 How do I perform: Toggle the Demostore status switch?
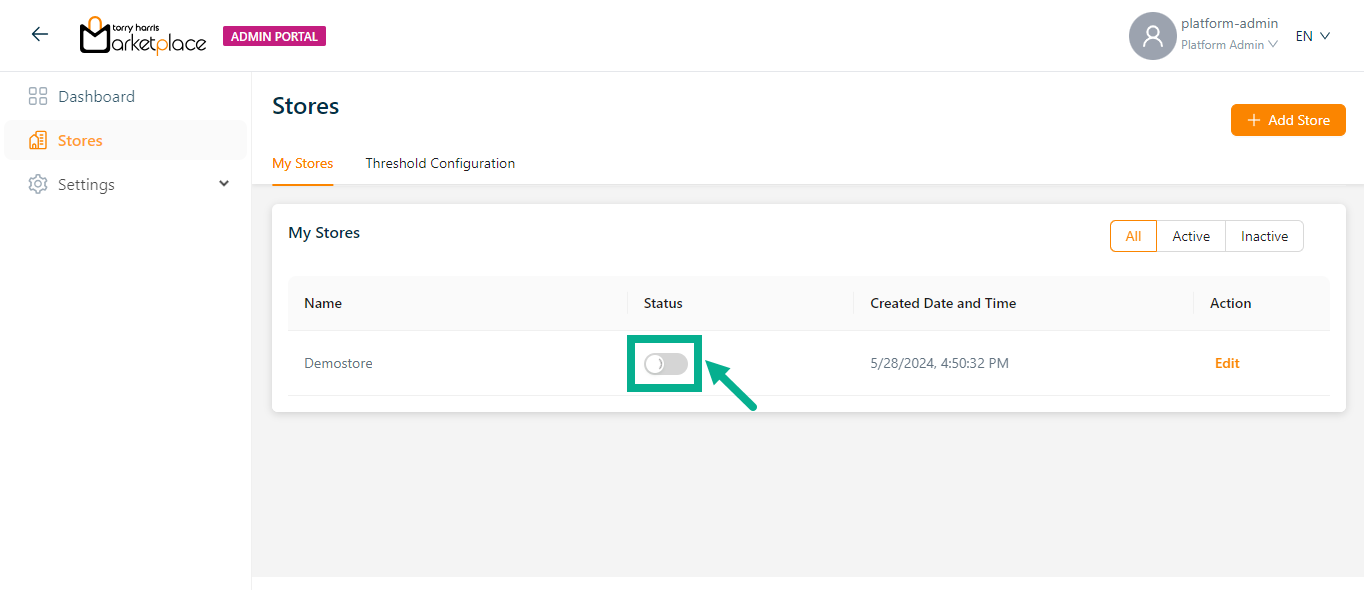666,364
